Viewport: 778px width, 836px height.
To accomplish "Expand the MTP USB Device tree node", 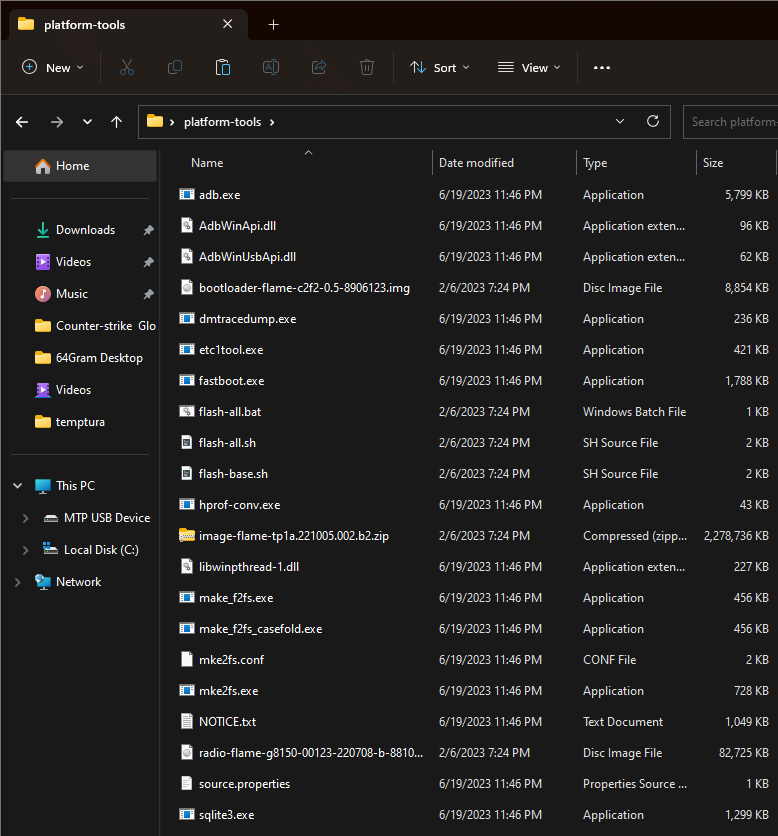I will click(26, 518).
